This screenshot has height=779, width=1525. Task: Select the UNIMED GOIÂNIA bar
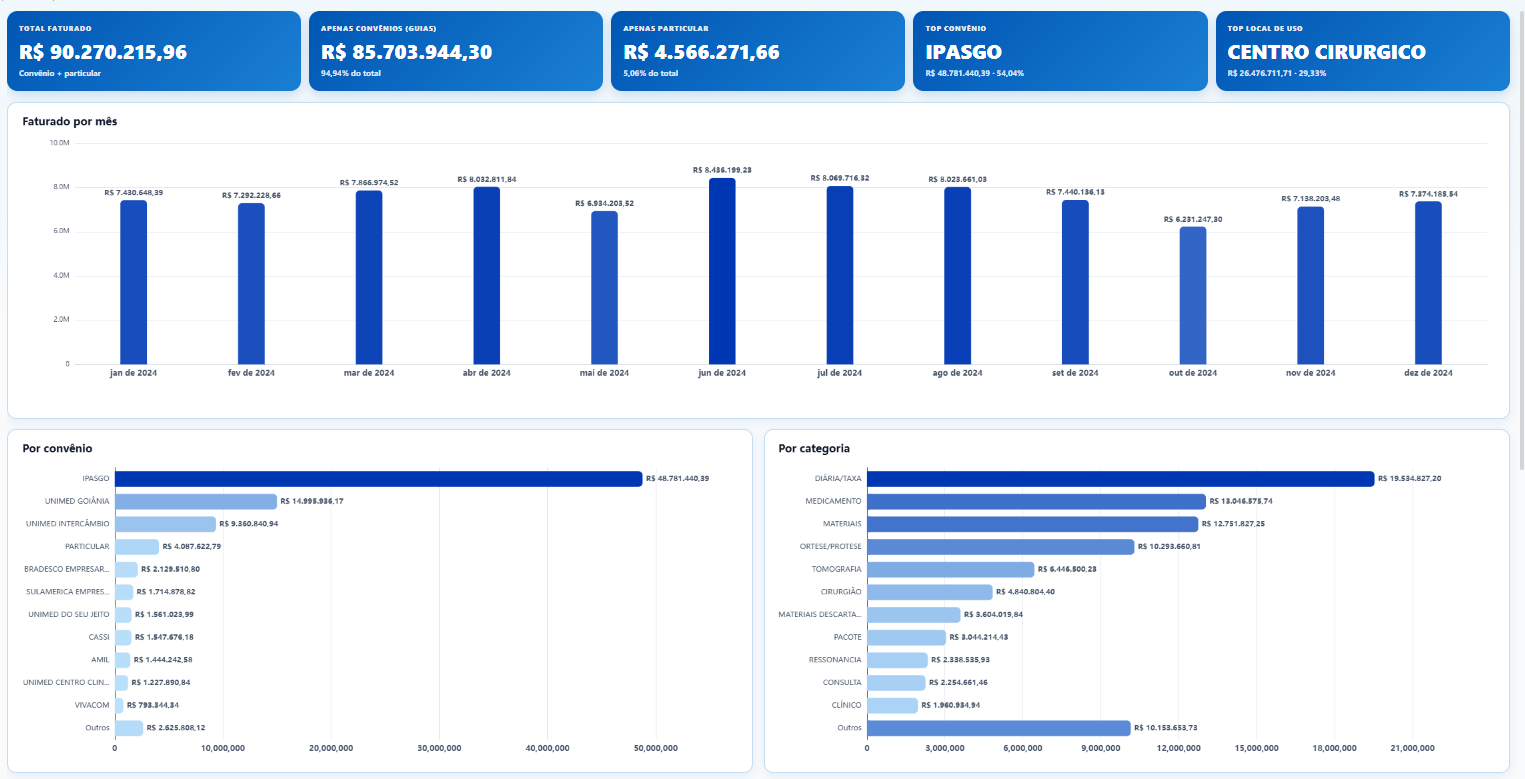click(x=196, y=501)
